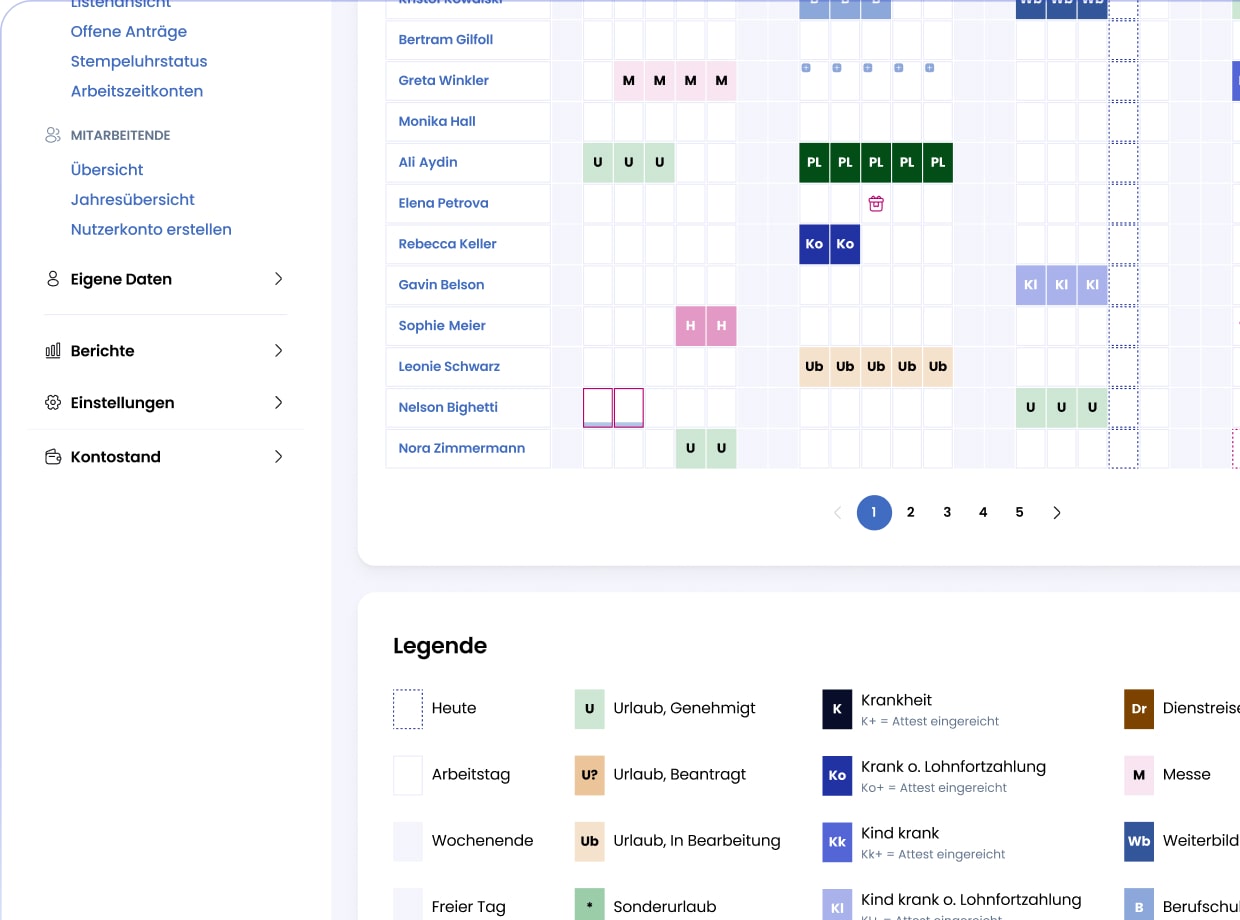Click the Kontostand wallet icon

tap(53, 457)
